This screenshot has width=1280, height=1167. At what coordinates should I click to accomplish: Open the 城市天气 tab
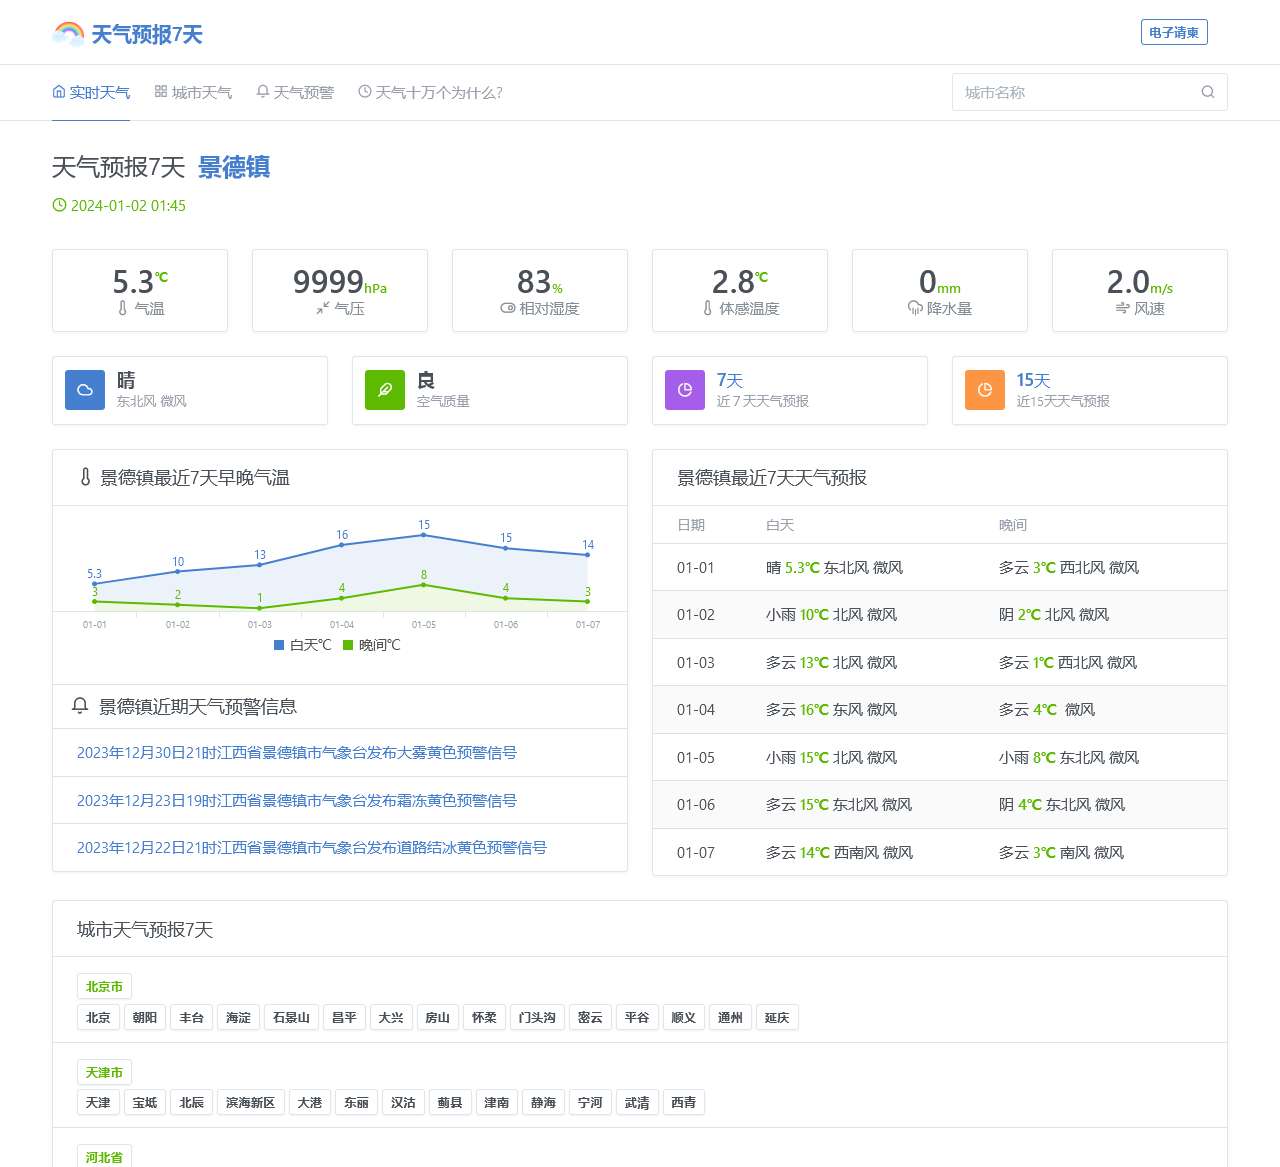(193, 92)
